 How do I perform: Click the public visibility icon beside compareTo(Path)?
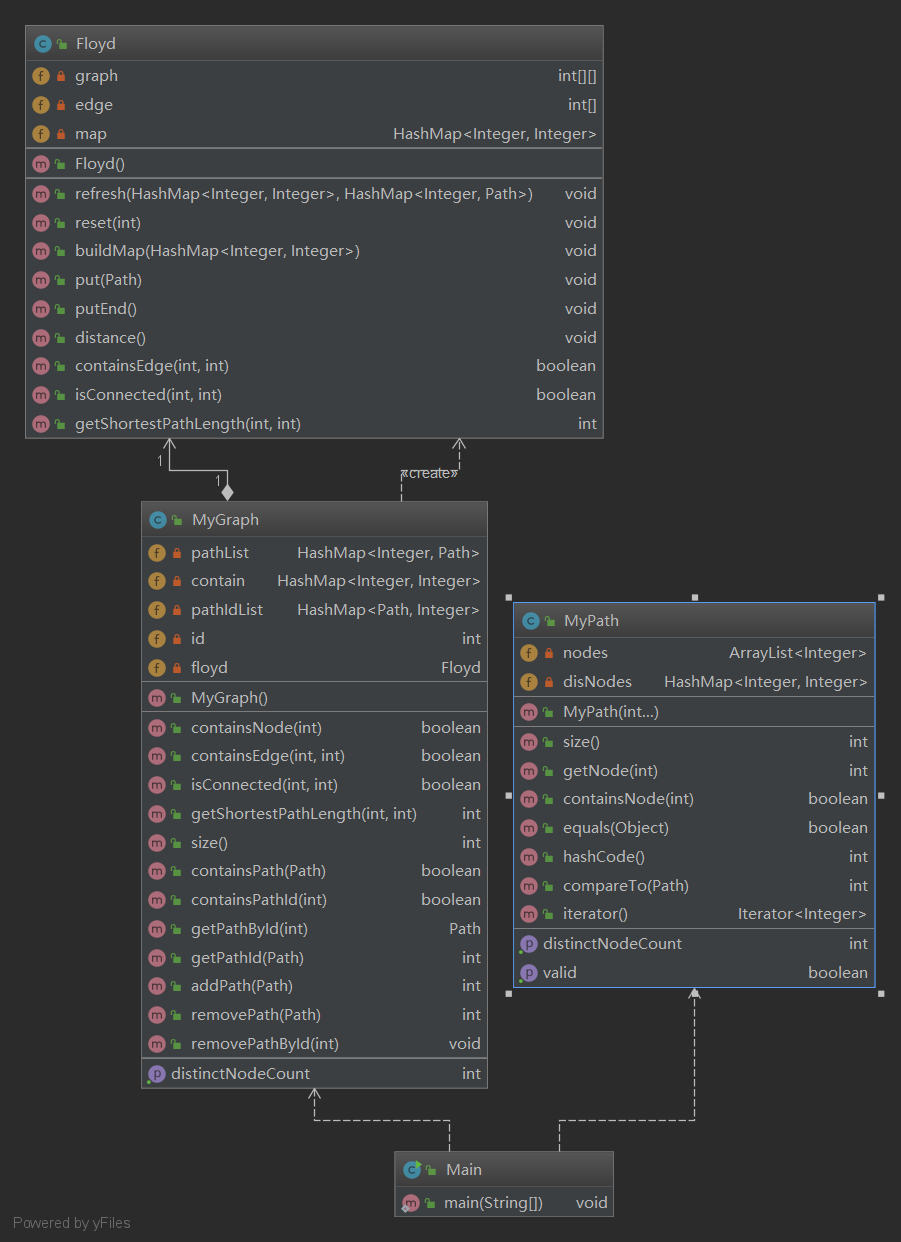pyautogui.click(x=549, y=886)
